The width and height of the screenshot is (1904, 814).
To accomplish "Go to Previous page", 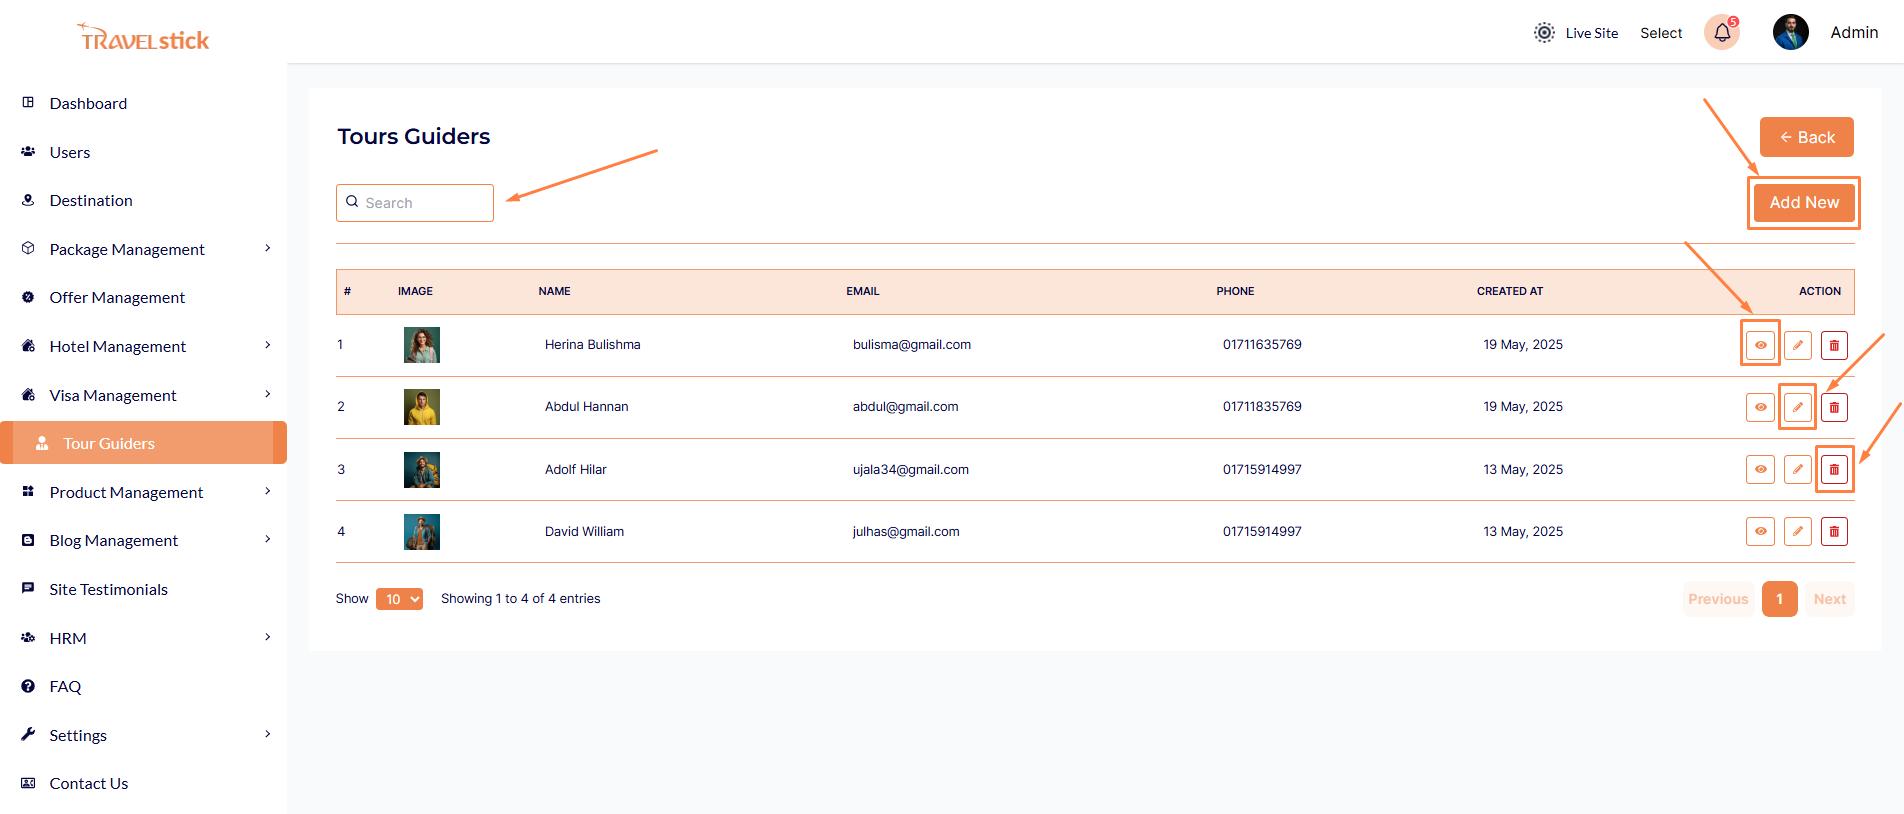I will (1718, 599).
